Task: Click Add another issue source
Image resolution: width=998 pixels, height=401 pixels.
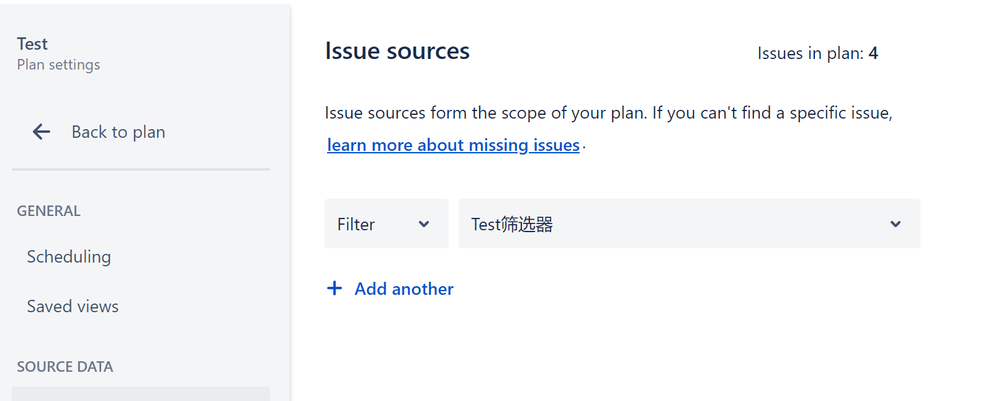Action: 404,289
